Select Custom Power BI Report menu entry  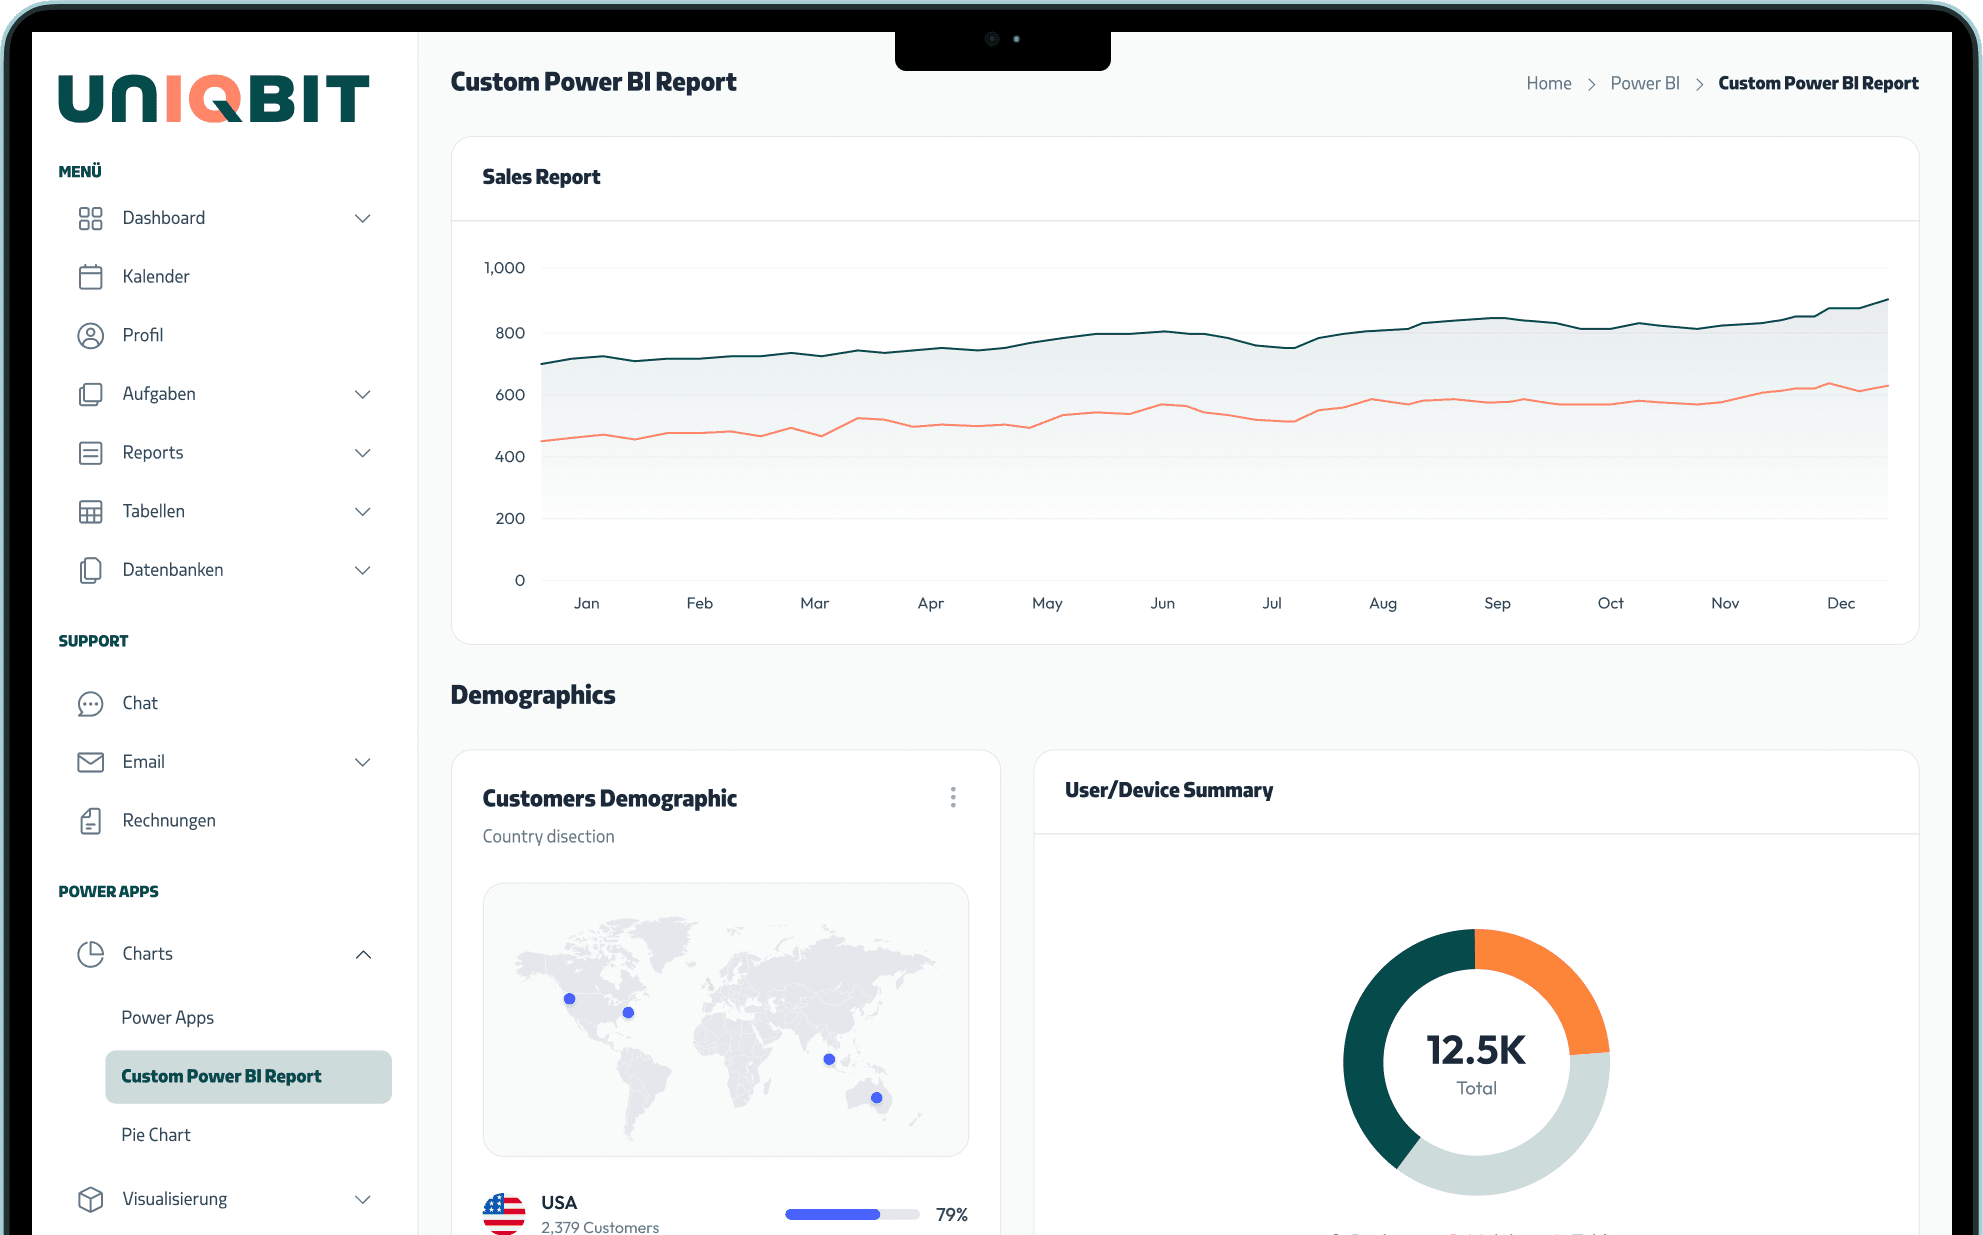coord(221,1076)
